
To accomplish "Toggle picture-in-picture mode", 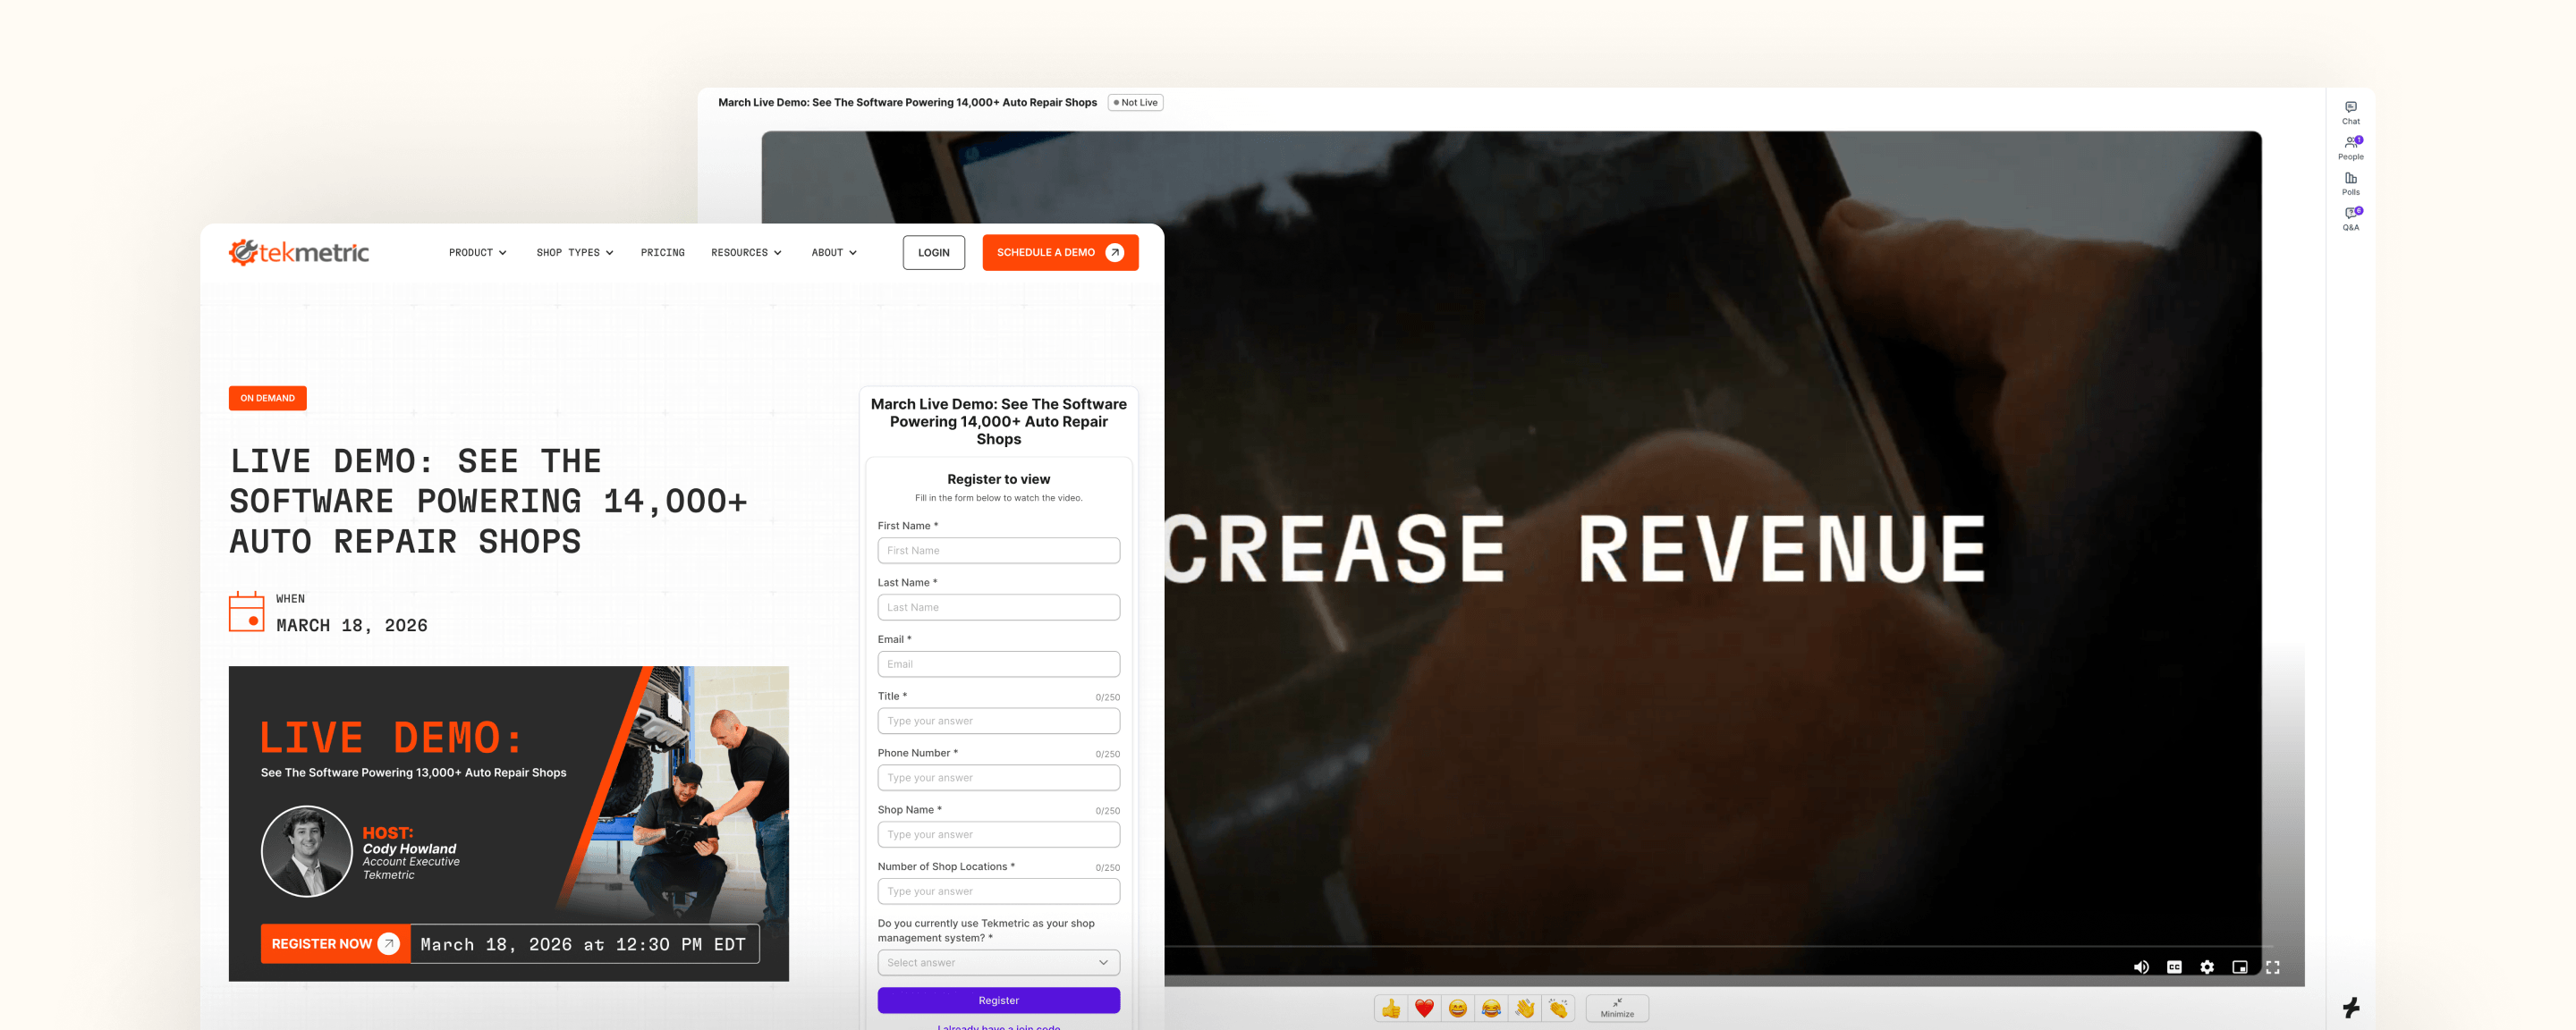I will tap(2240, 967).
